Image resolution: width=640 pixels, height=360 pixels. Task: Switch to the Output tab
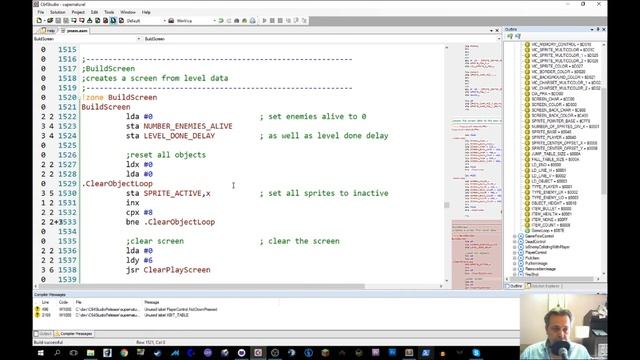pos(43,334)
